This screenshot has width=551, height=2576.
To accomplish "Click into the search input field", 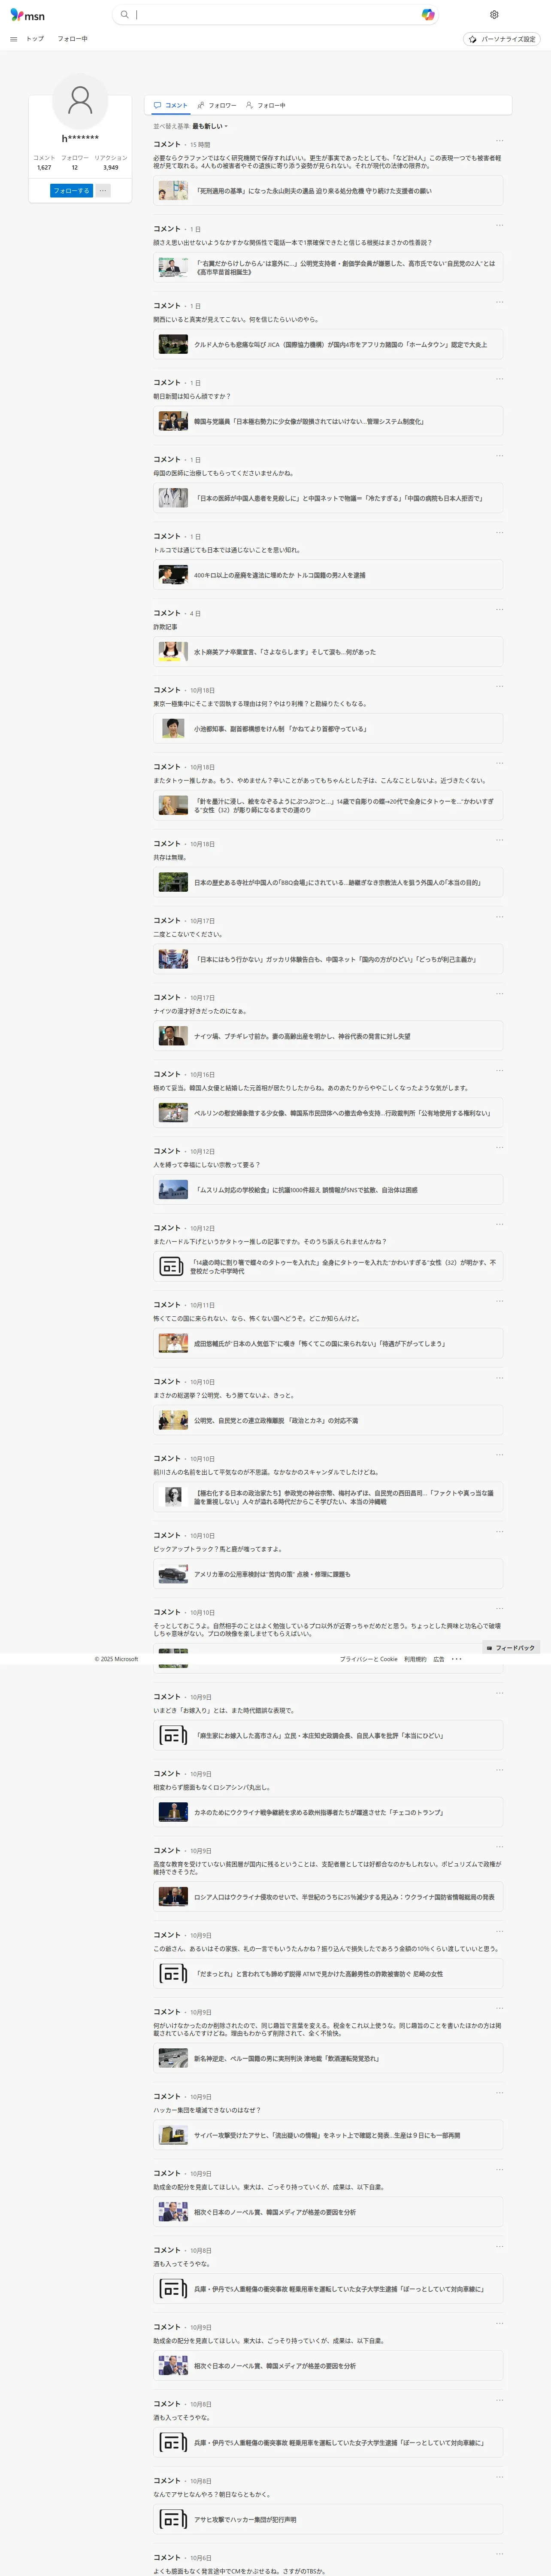I will coord(276,15).
